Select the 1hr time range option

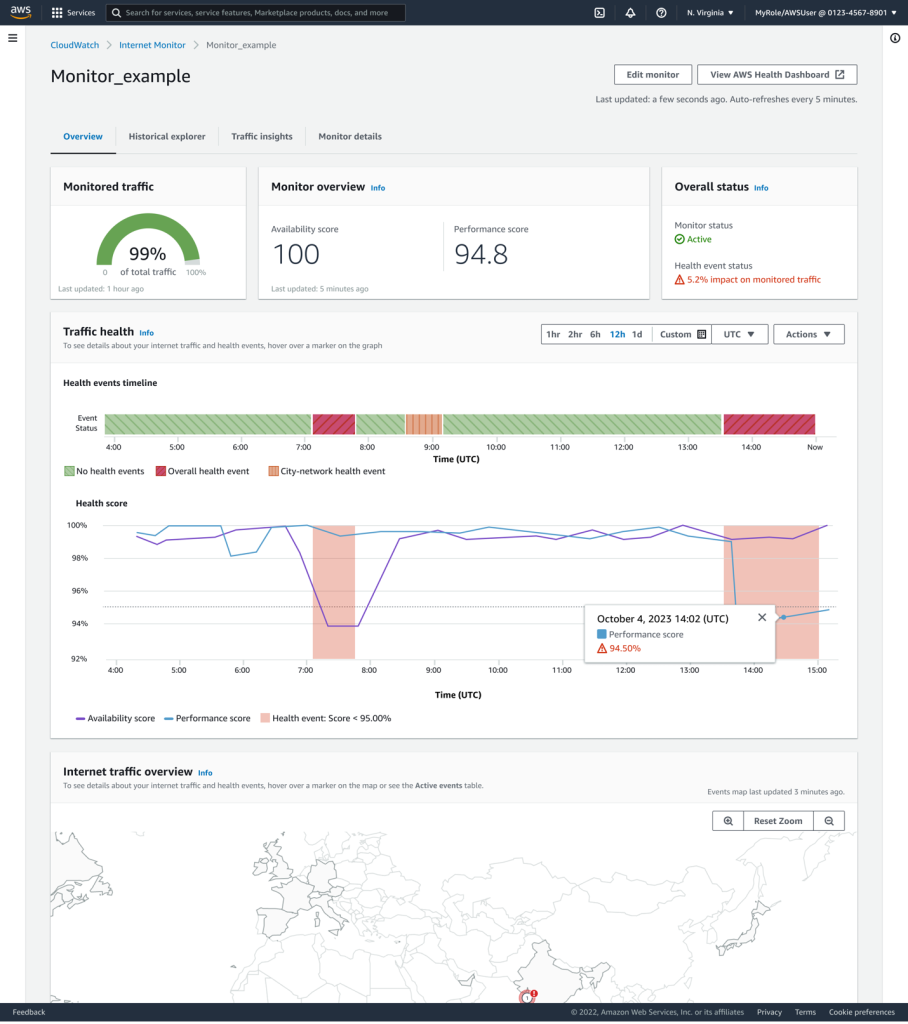pos(554,334)
